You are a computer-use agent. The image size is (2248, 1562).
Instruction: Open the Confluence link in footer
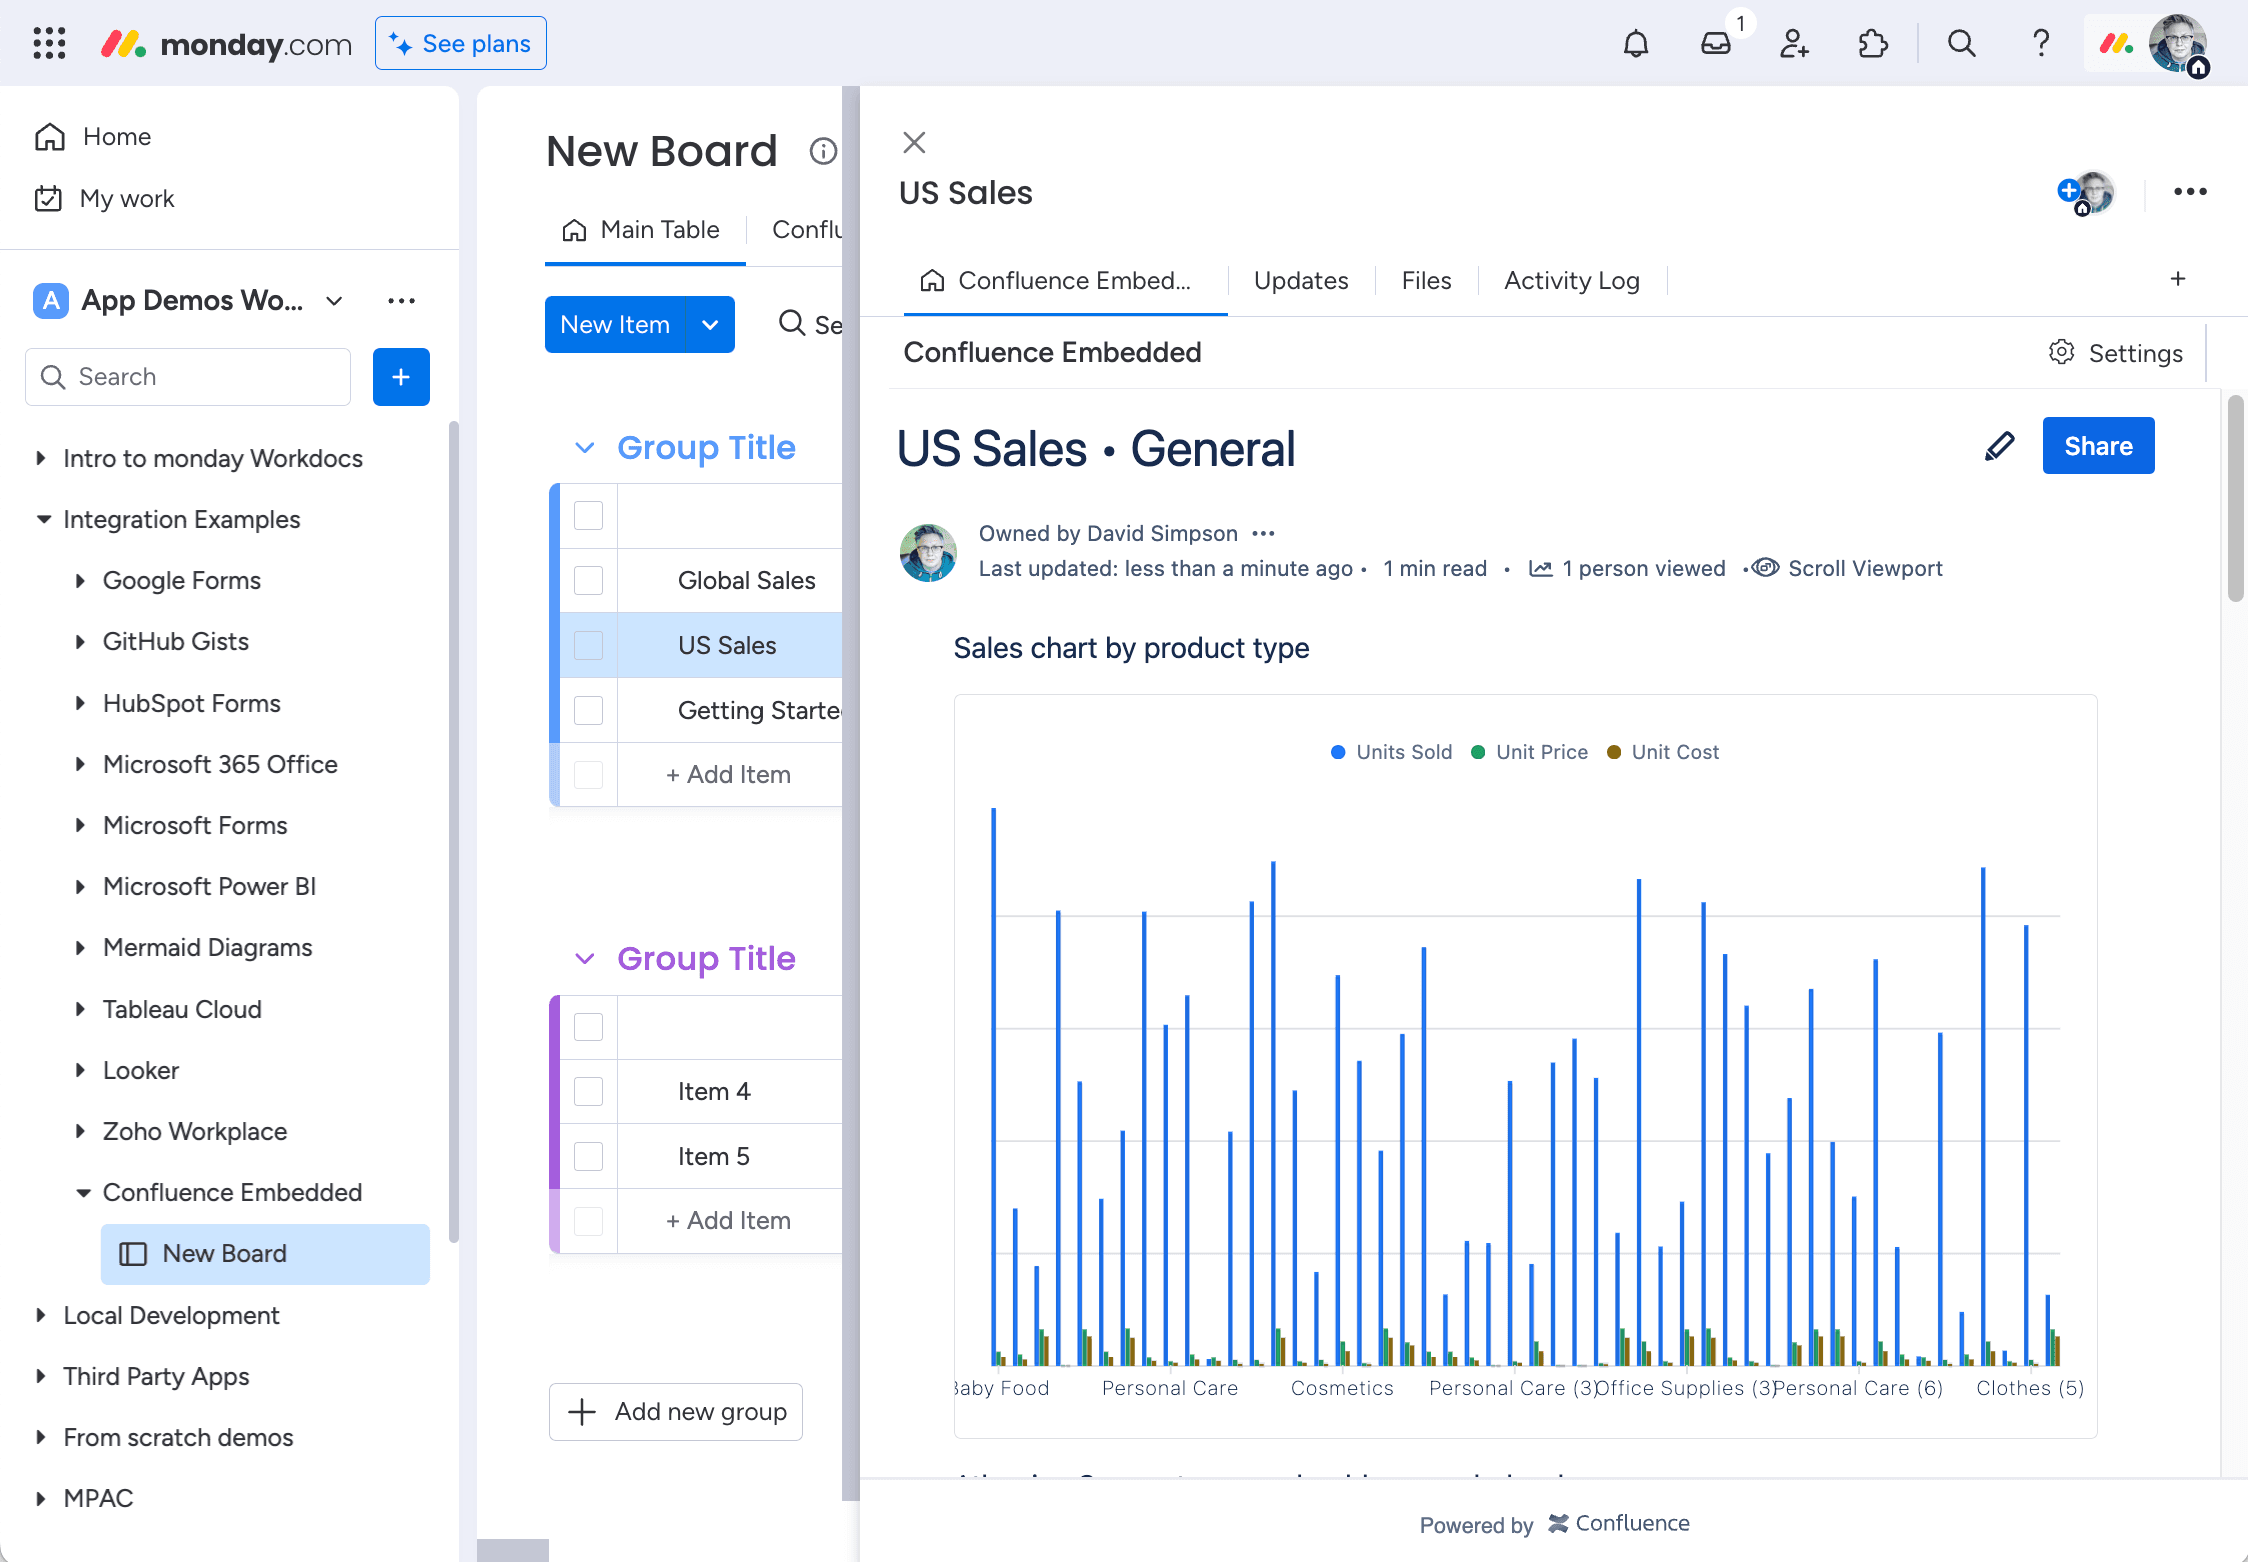(1619, 1523)
